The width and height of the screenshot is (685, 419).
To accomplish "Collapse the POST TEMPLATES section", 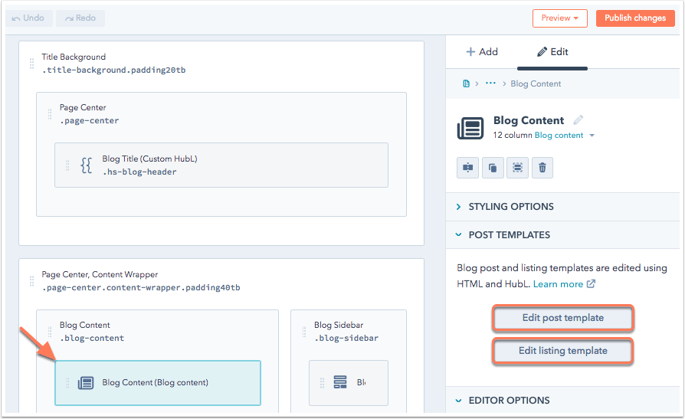I will (x=563, y=235).
